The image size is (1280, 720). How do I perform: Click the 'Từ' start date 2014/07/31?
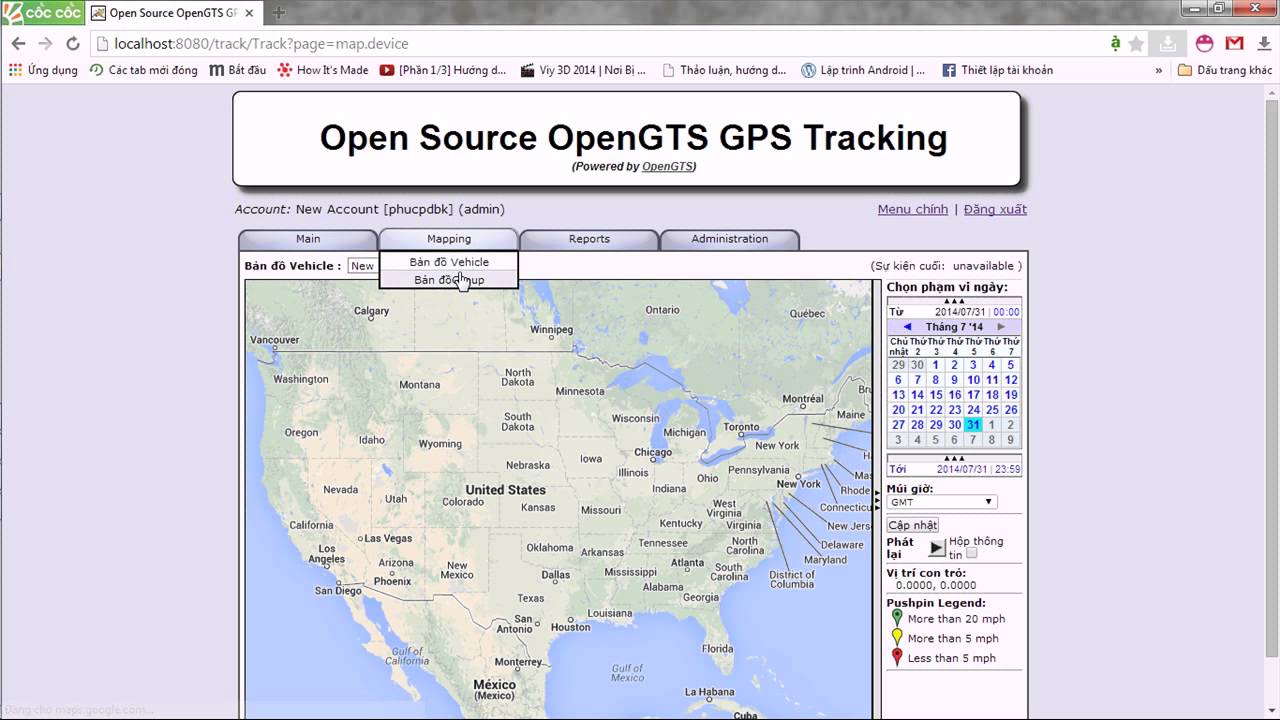click(x=960, y=312)
